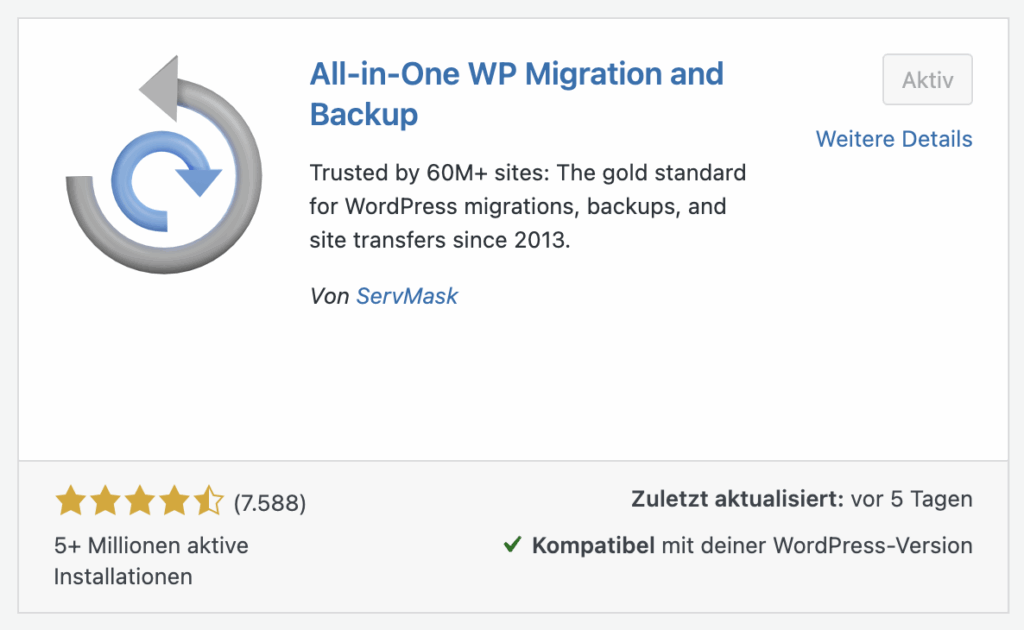Viewport: 1024px width, 630px height.
Task: Click the green compatibility checkmark
Action: click(x=512, y=546)
